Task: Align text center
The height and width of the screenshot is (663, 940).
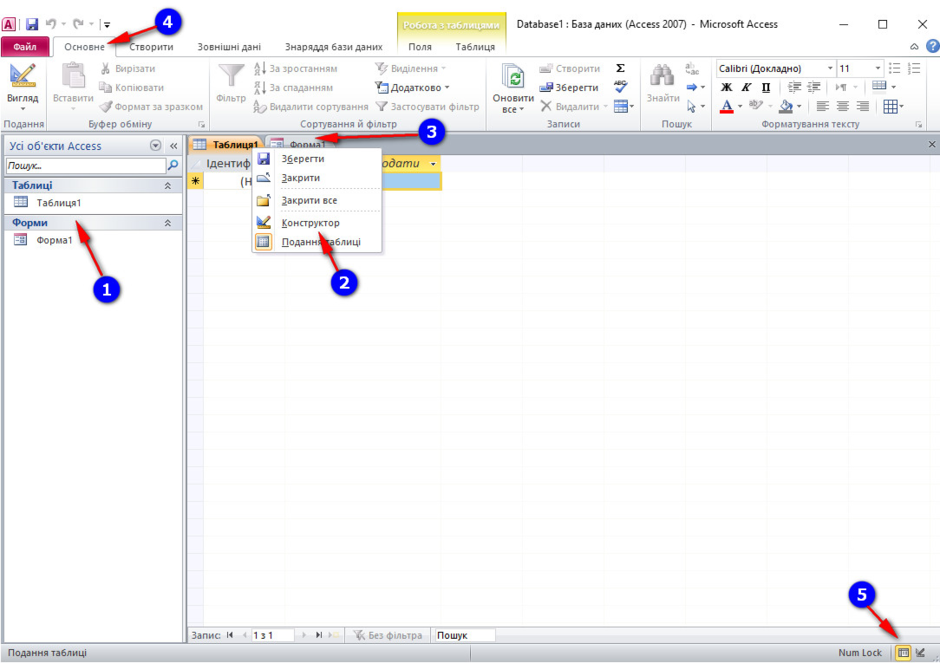Action: [x=842, y=107]
